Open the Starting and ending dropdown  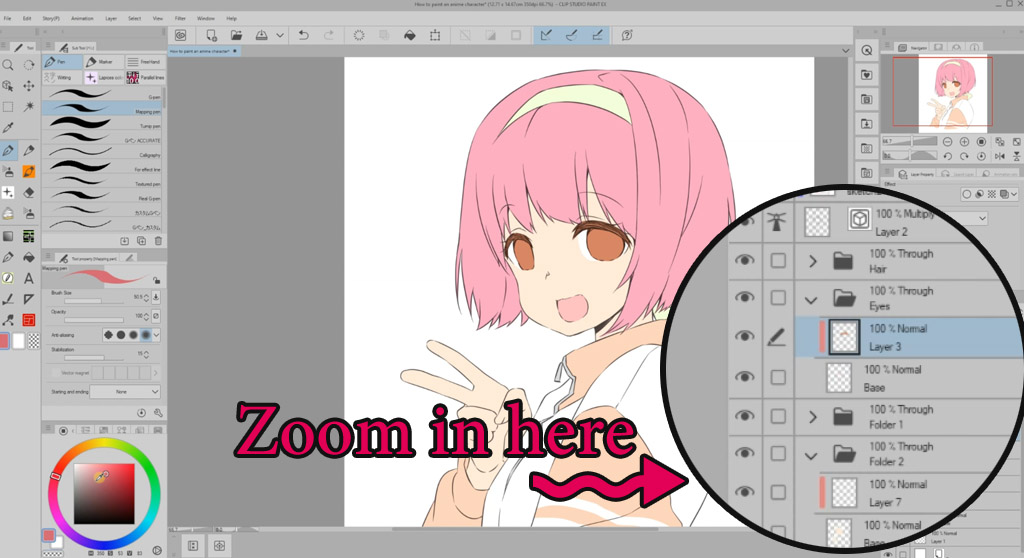click(x=125, y=392)
